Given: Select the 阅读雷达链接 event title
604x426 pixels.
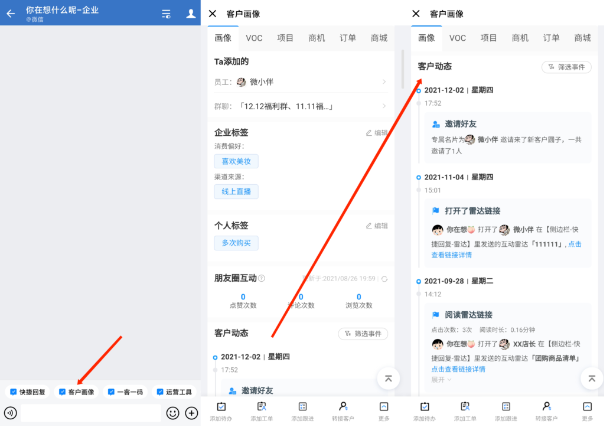Looking at the screenshot, I should [468, 315].
